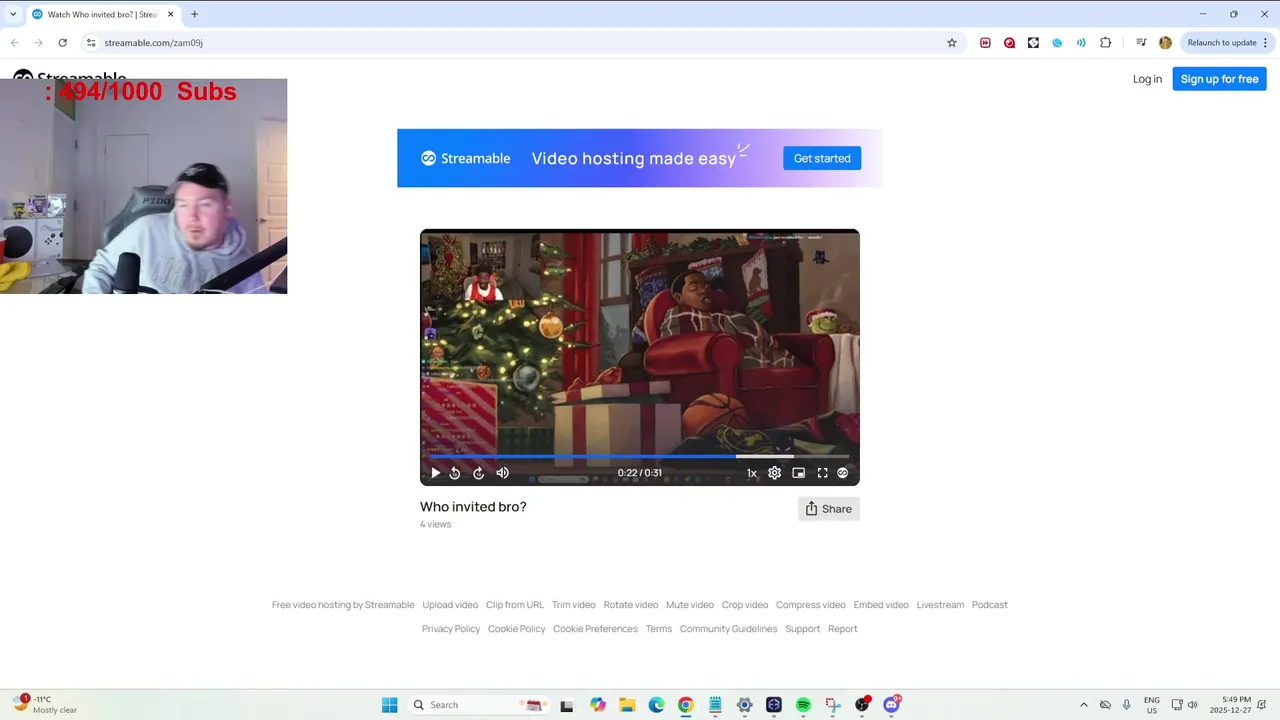Image resolution: width=1280 pixels, height=720 pixels.
Task: Click the address bar showing streamable.com/zam09j
Action: click(520, 43)
